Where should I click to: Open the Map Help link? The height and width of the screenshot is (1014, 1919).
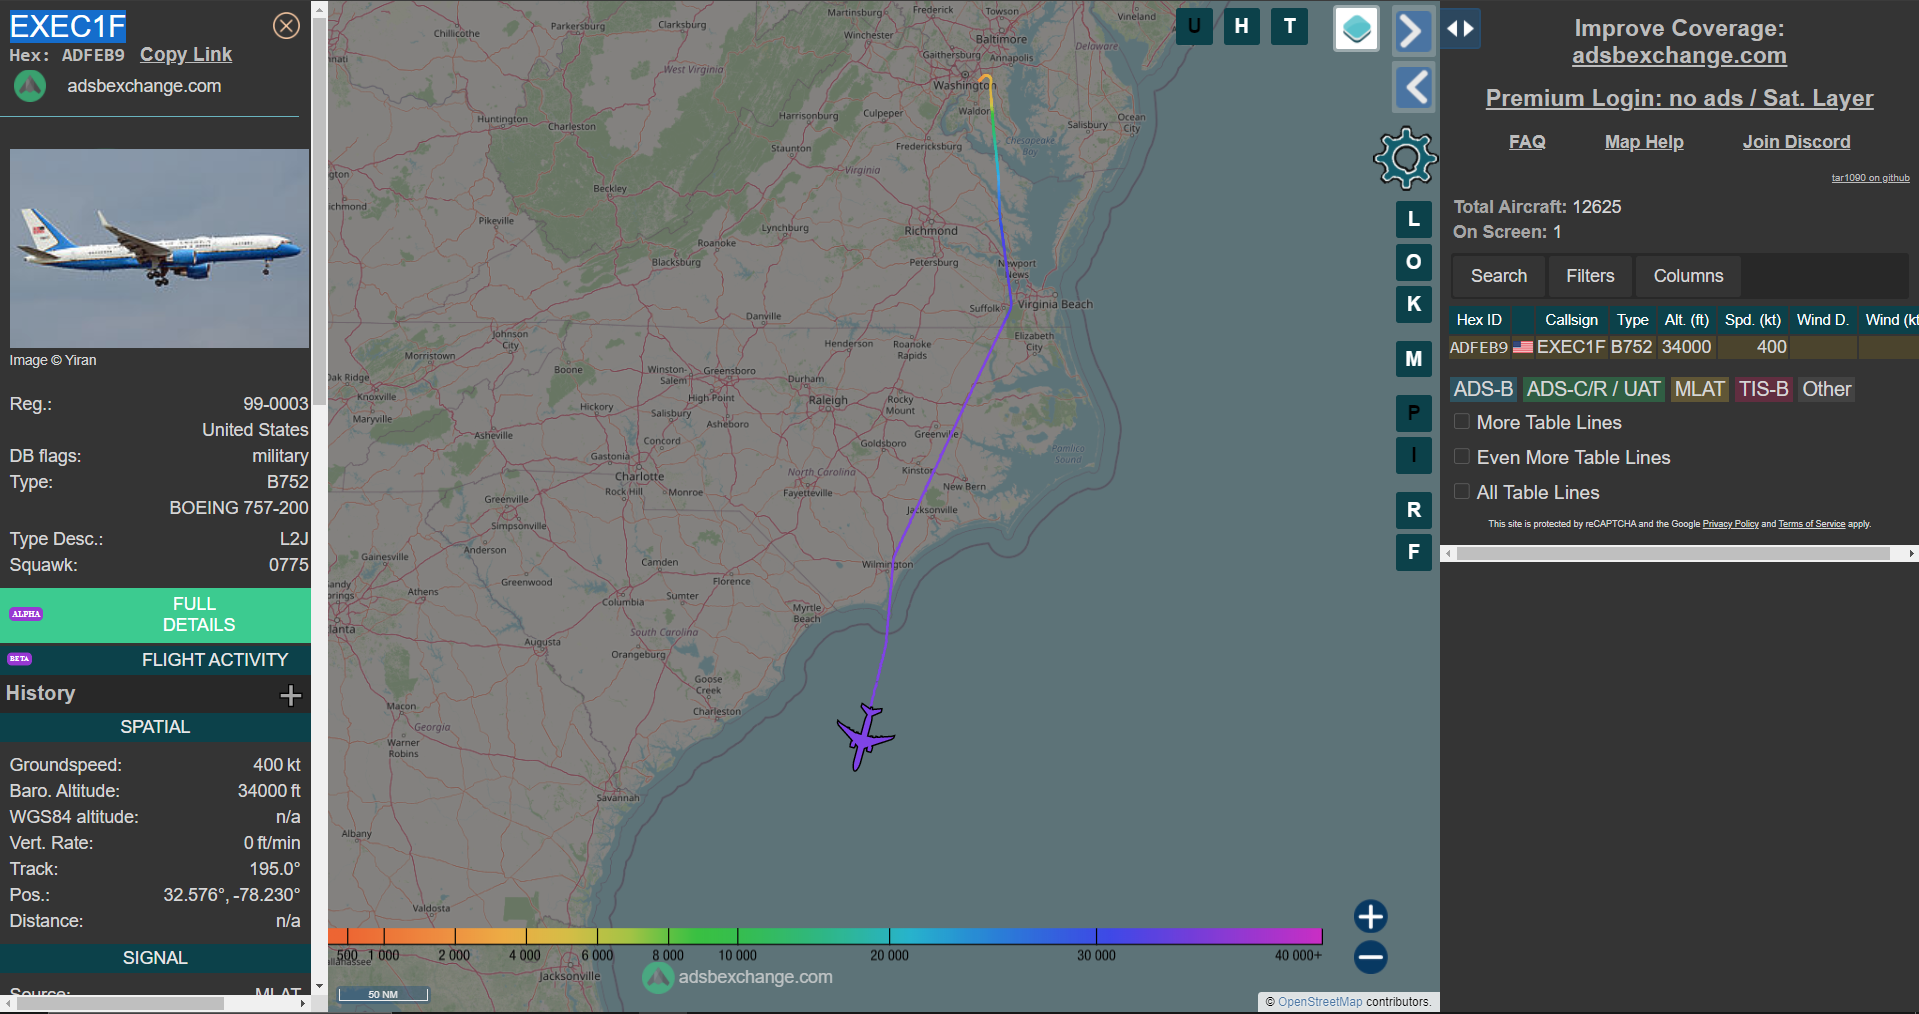click(x=1644, y=142)
